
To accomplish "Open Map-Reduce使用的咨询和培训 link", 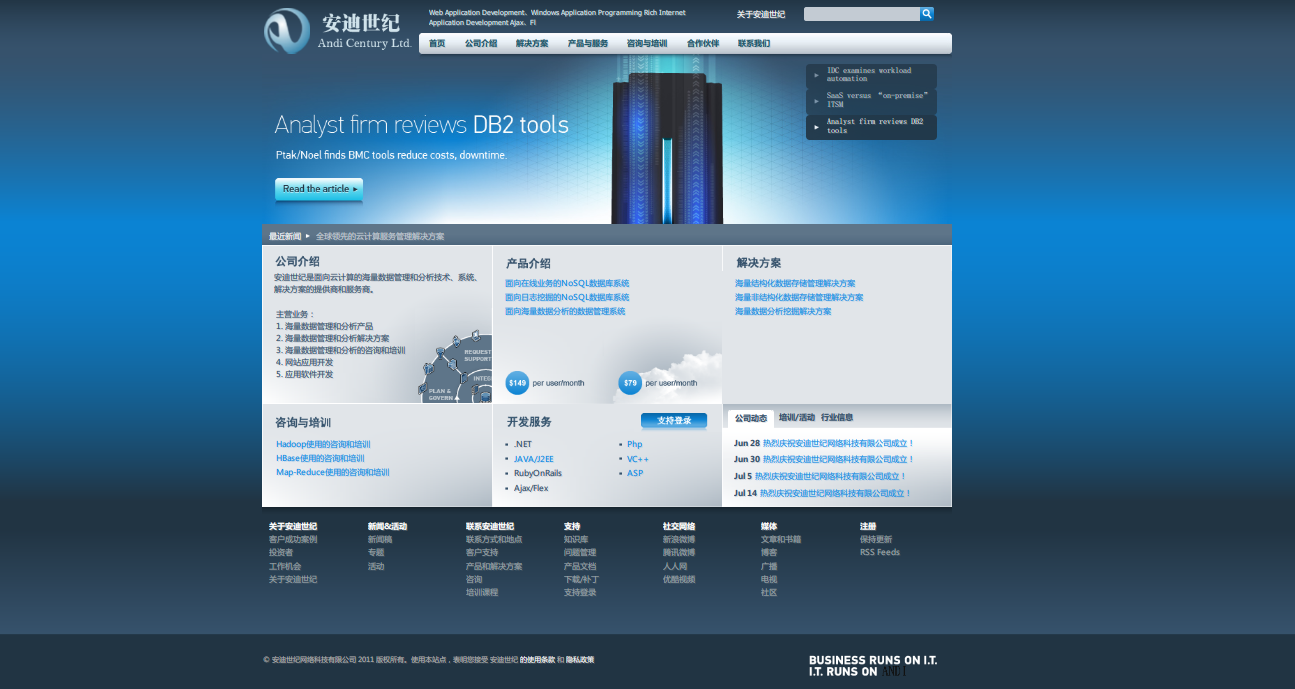I will point(333,472).
